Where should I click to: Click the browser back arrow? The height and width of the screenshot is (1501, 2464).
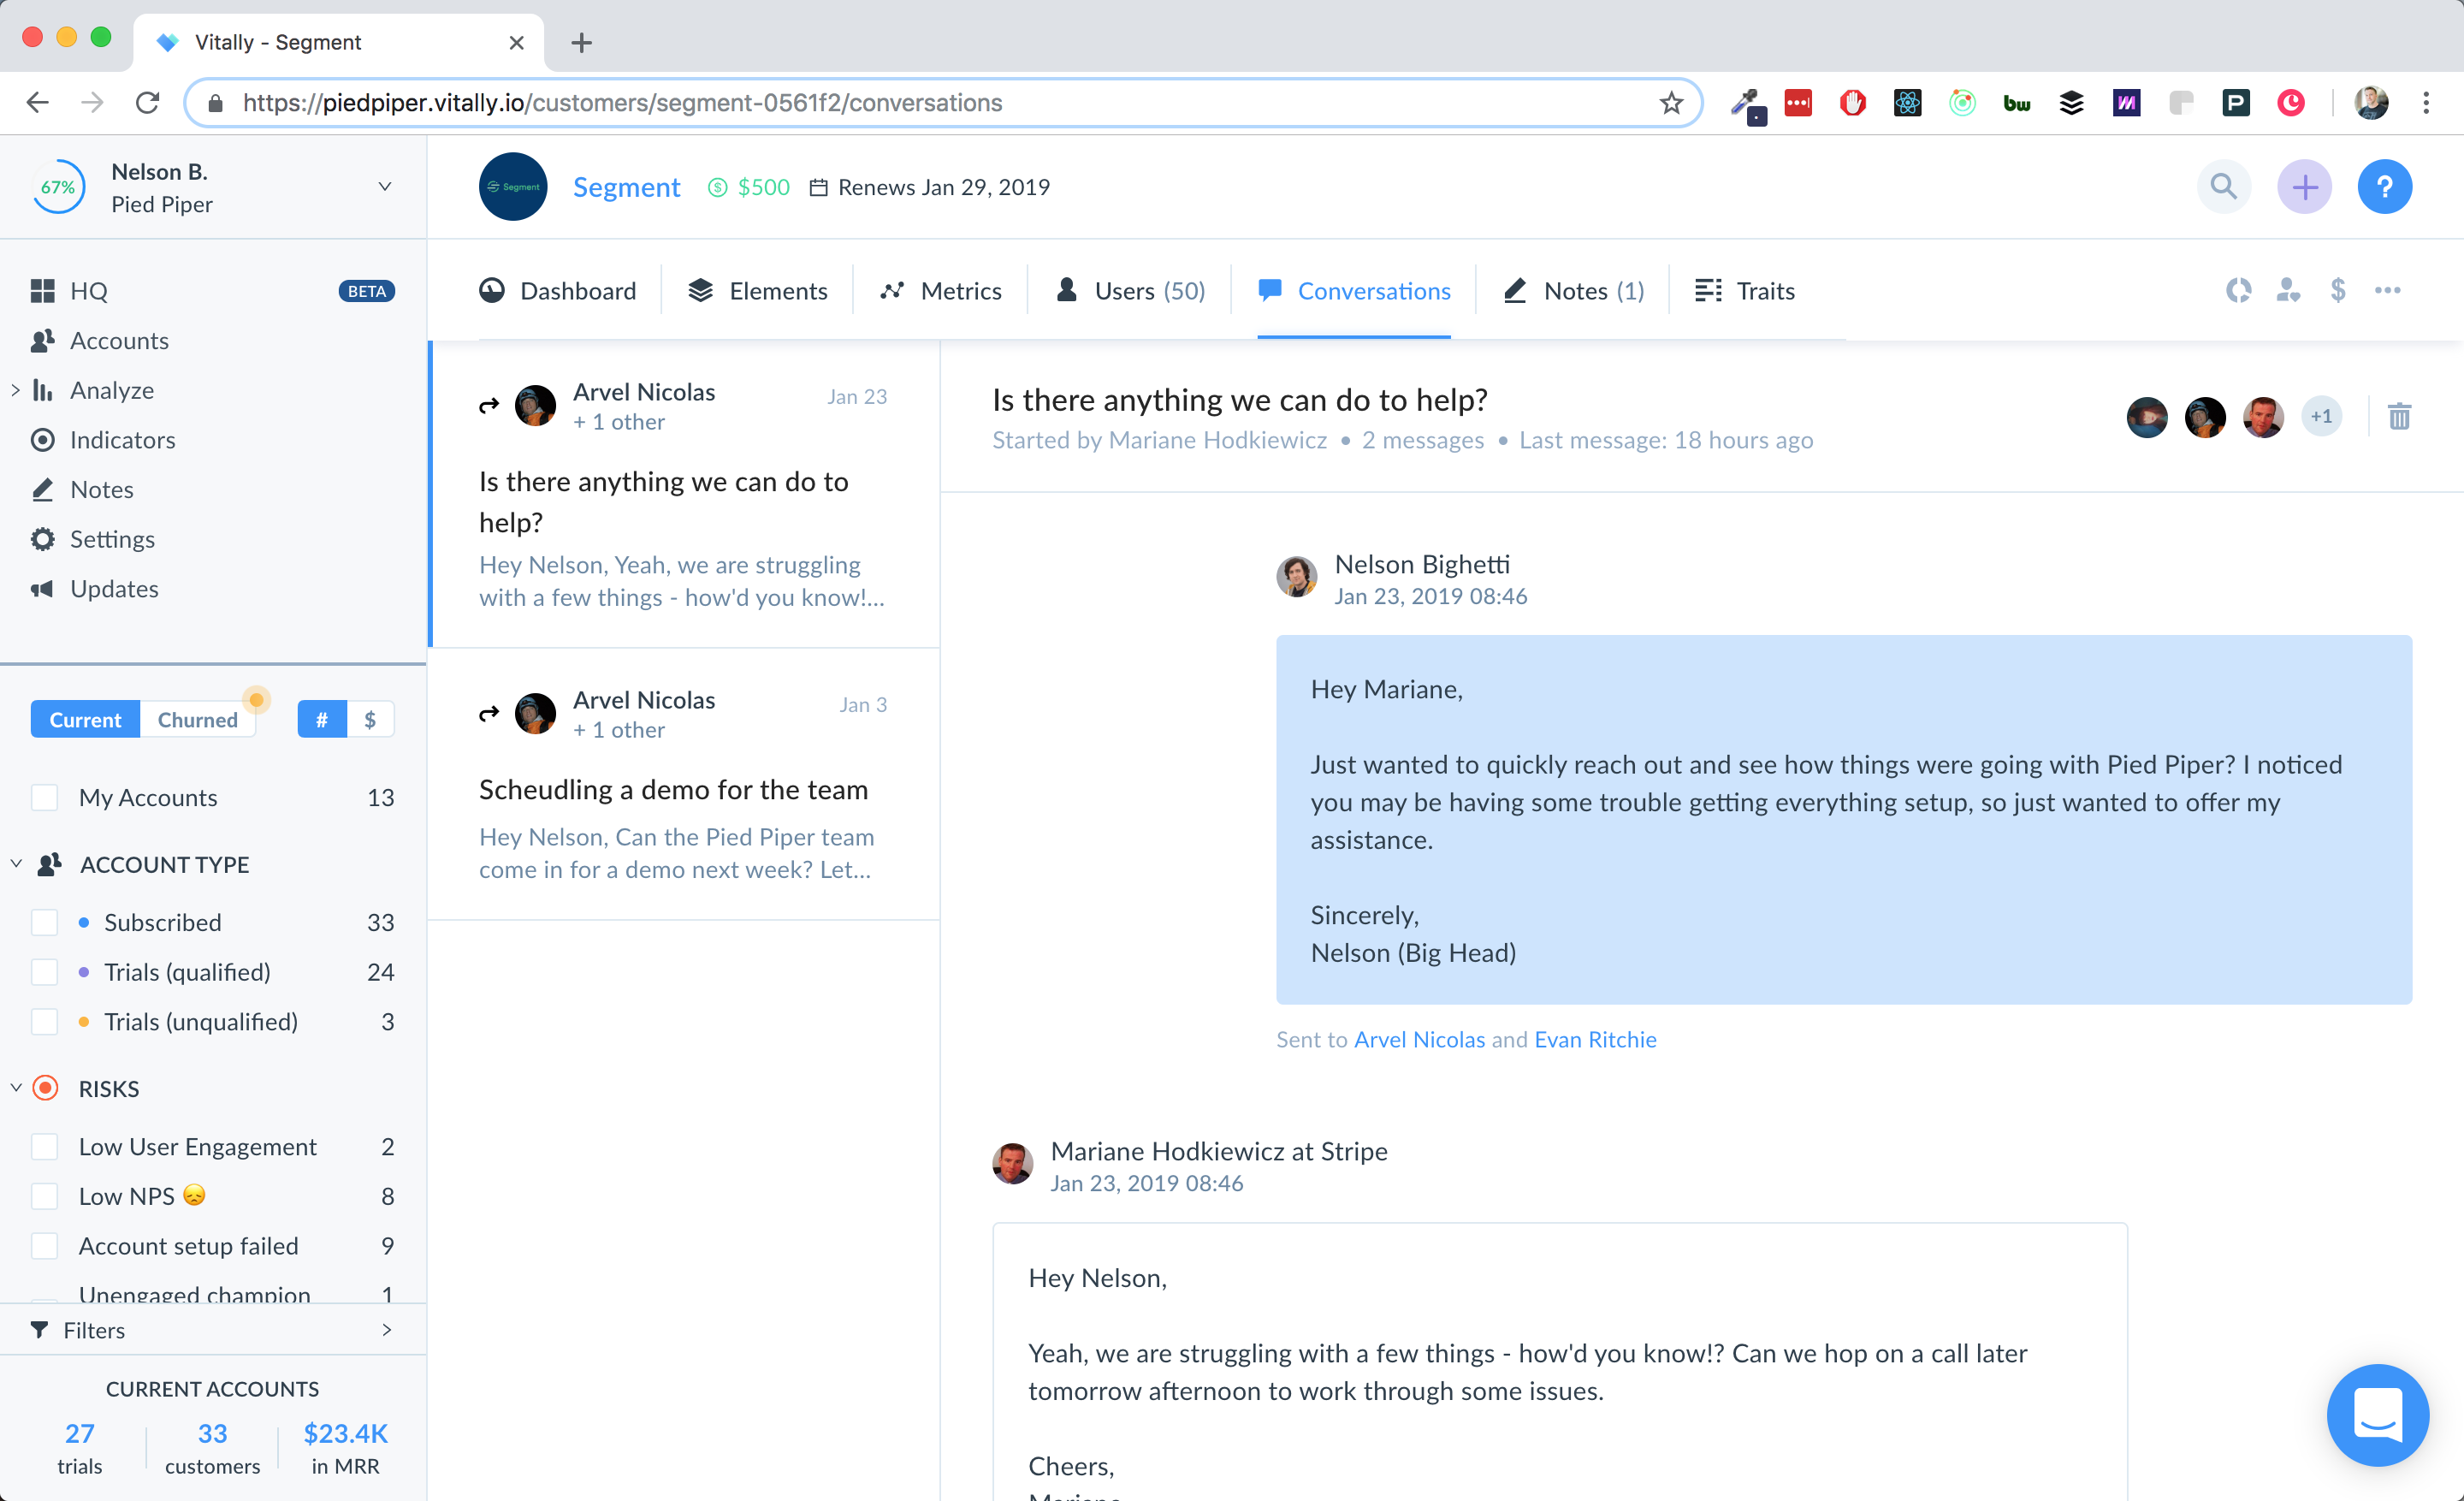[38, 102]
